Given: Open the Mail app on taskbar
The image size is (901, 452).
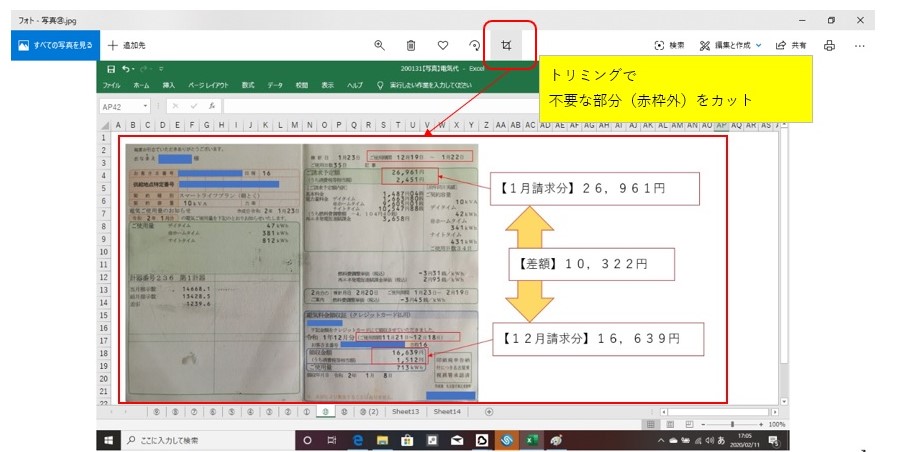Looking at the screenshot, I should tap(457, 441).
